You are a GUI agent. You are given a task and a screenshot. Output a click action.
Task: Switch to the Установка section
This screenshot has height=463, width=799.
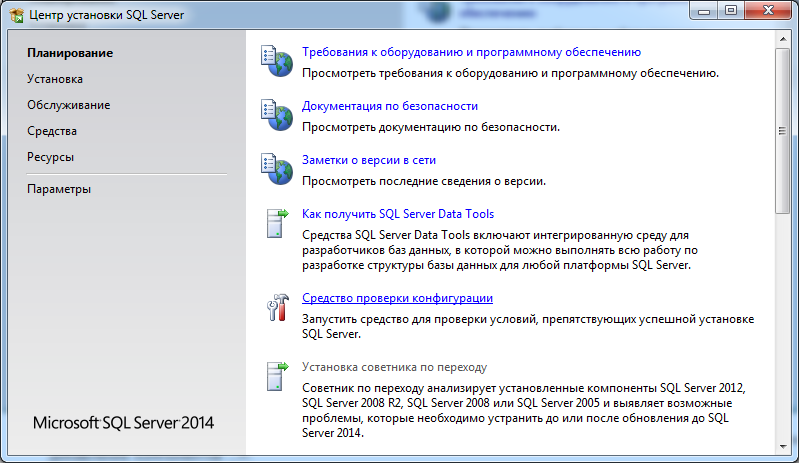click(x=55, y=79)
